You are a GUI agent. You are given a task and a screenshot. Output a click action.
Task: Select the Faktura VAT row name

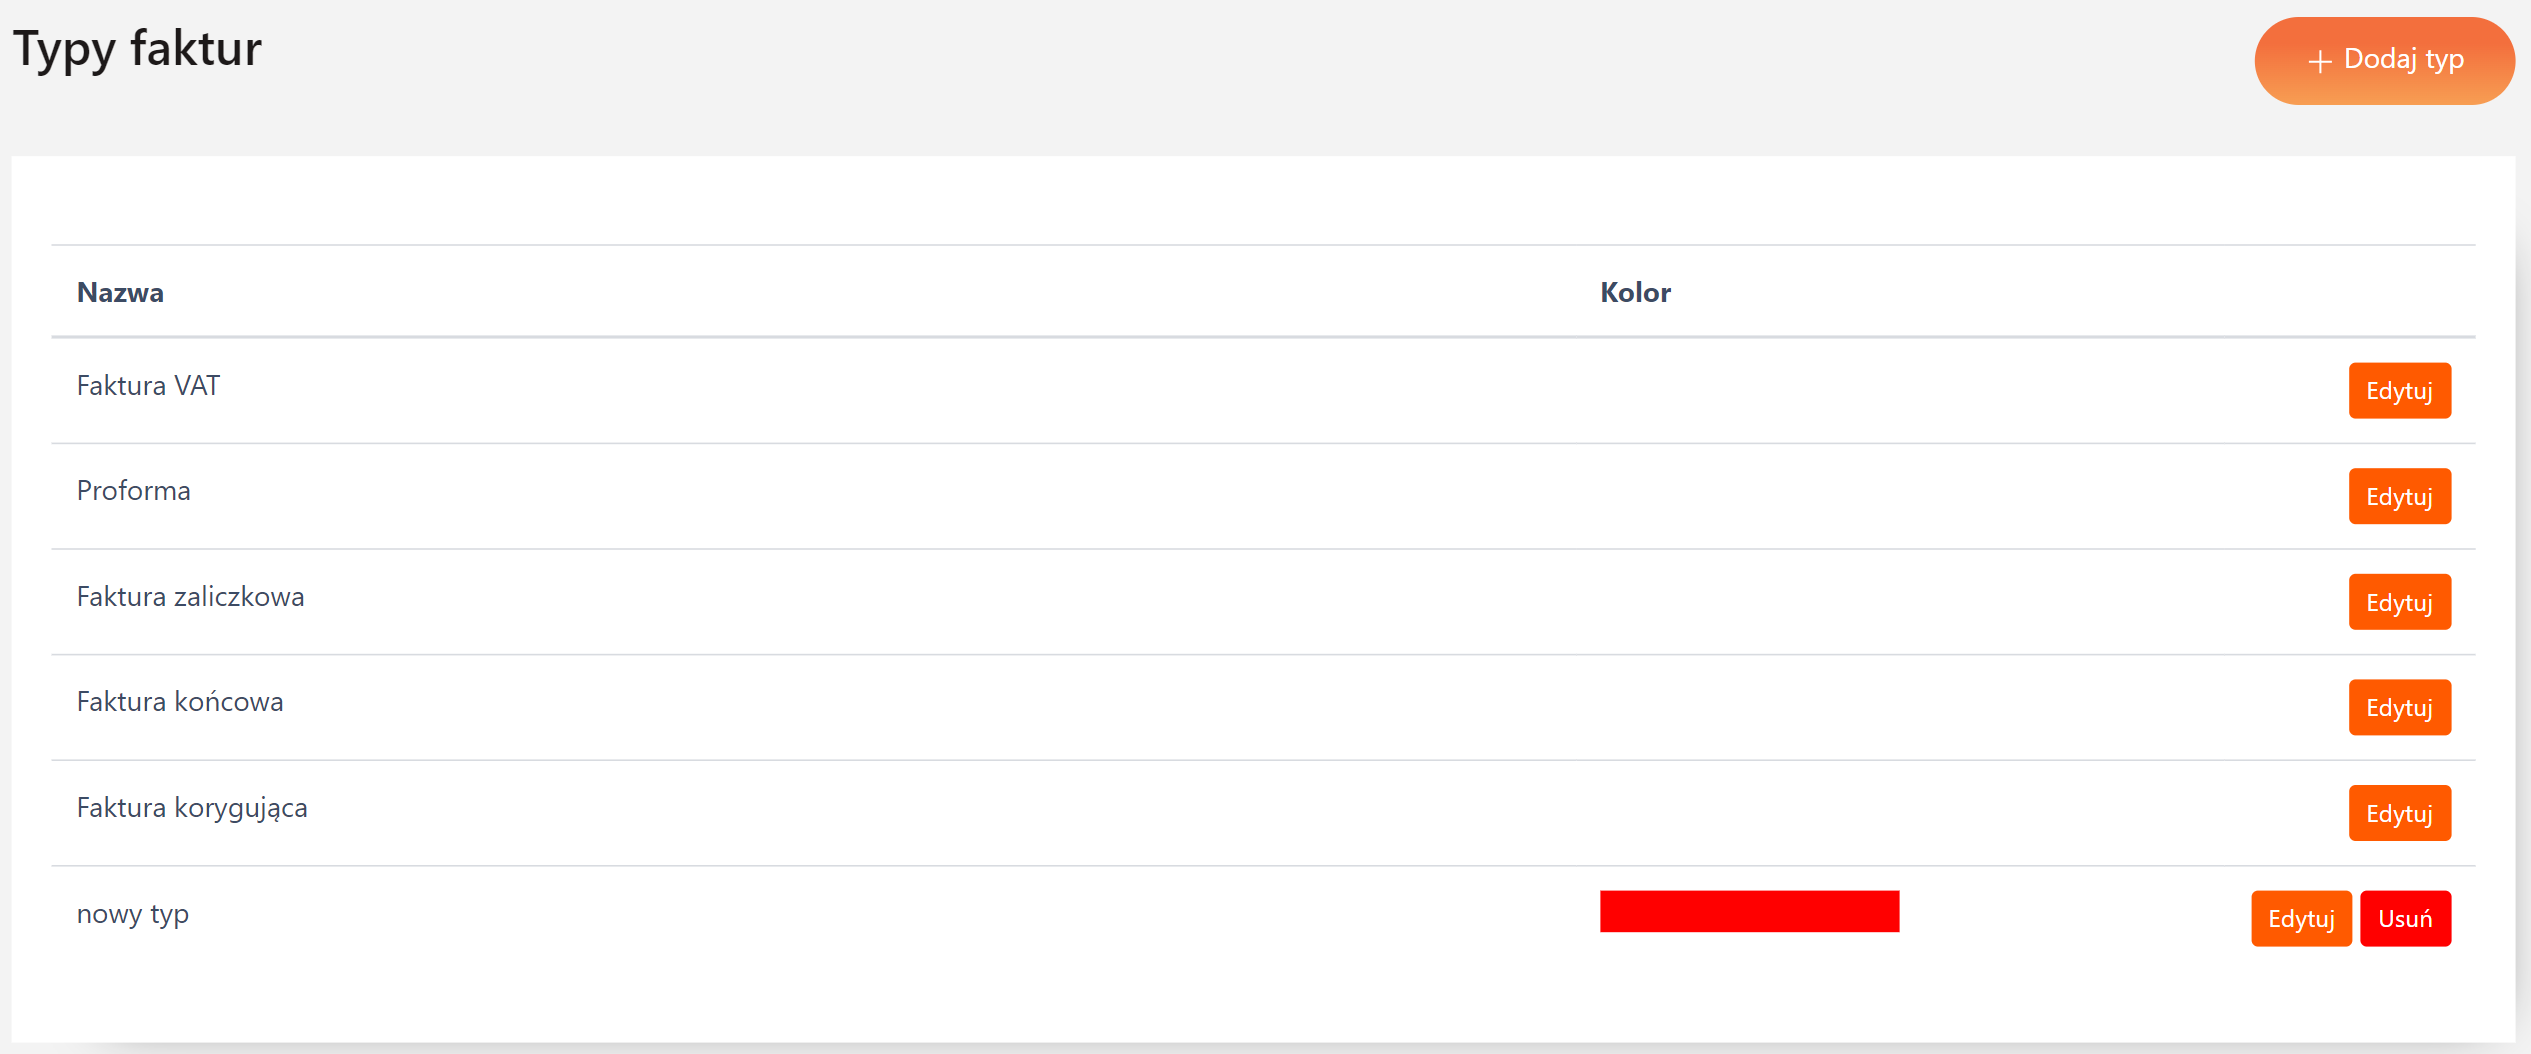pyautogui.click(x=148, y=386)
